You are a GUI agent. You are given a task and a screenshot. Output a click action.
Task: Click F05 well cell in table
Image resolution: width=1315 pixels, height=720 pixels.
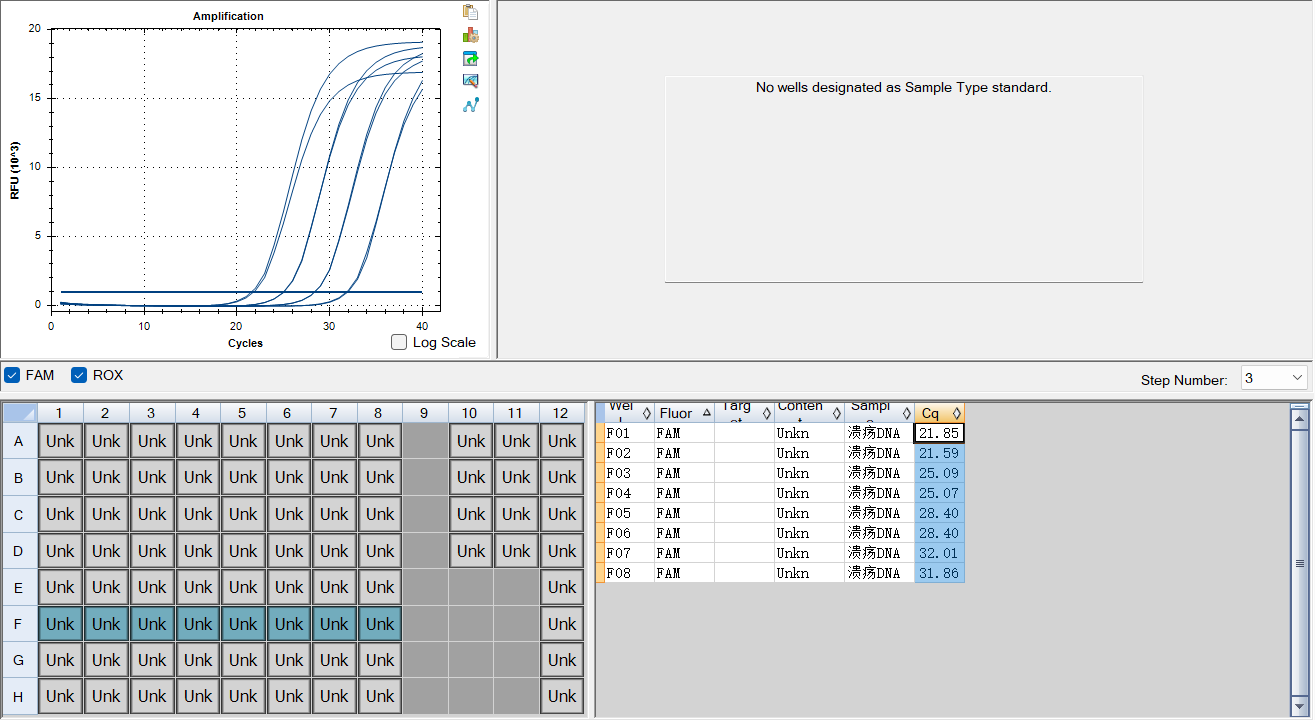tap(629, 513)
